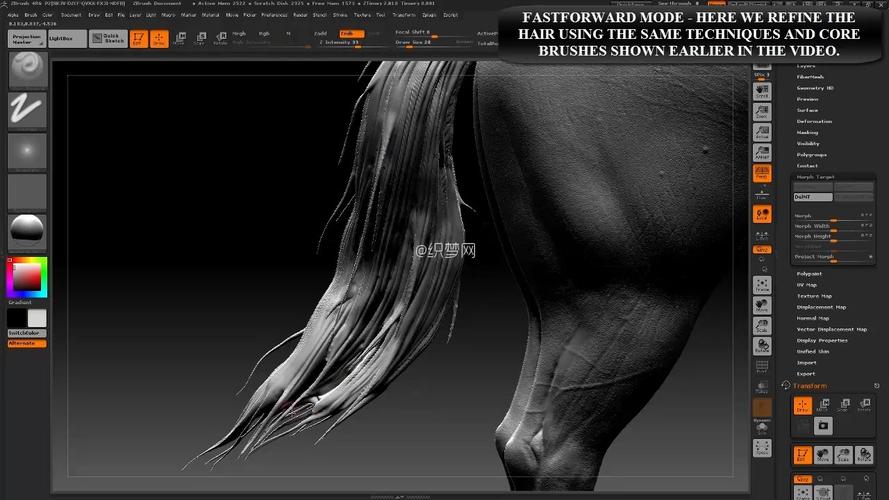Toggle Local symmetry transformations button

tap(762, 214)
